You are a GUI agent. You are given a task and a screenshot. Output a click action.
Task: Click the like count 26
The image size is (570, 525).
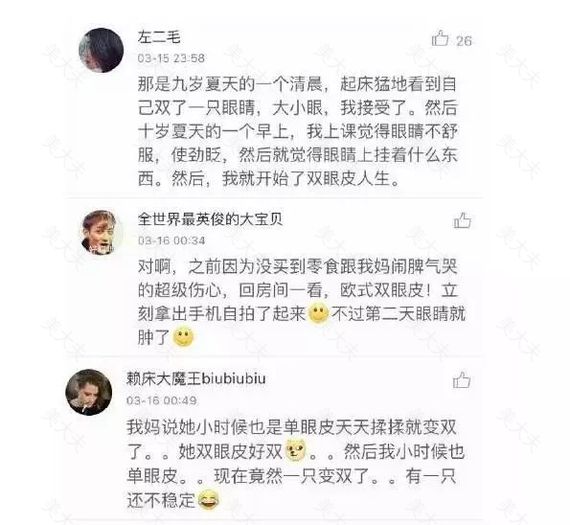(x=464, y=41)
